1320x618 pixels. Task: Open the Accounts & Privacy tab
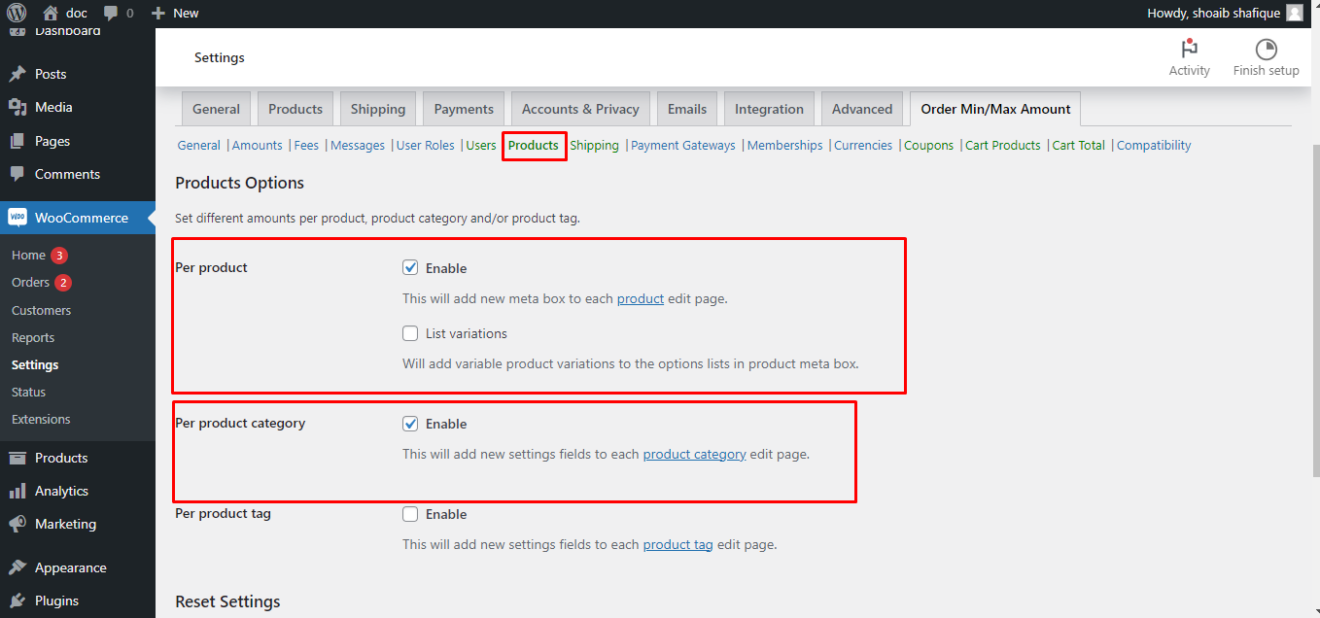pyautogui.click(x=580, y=108)
